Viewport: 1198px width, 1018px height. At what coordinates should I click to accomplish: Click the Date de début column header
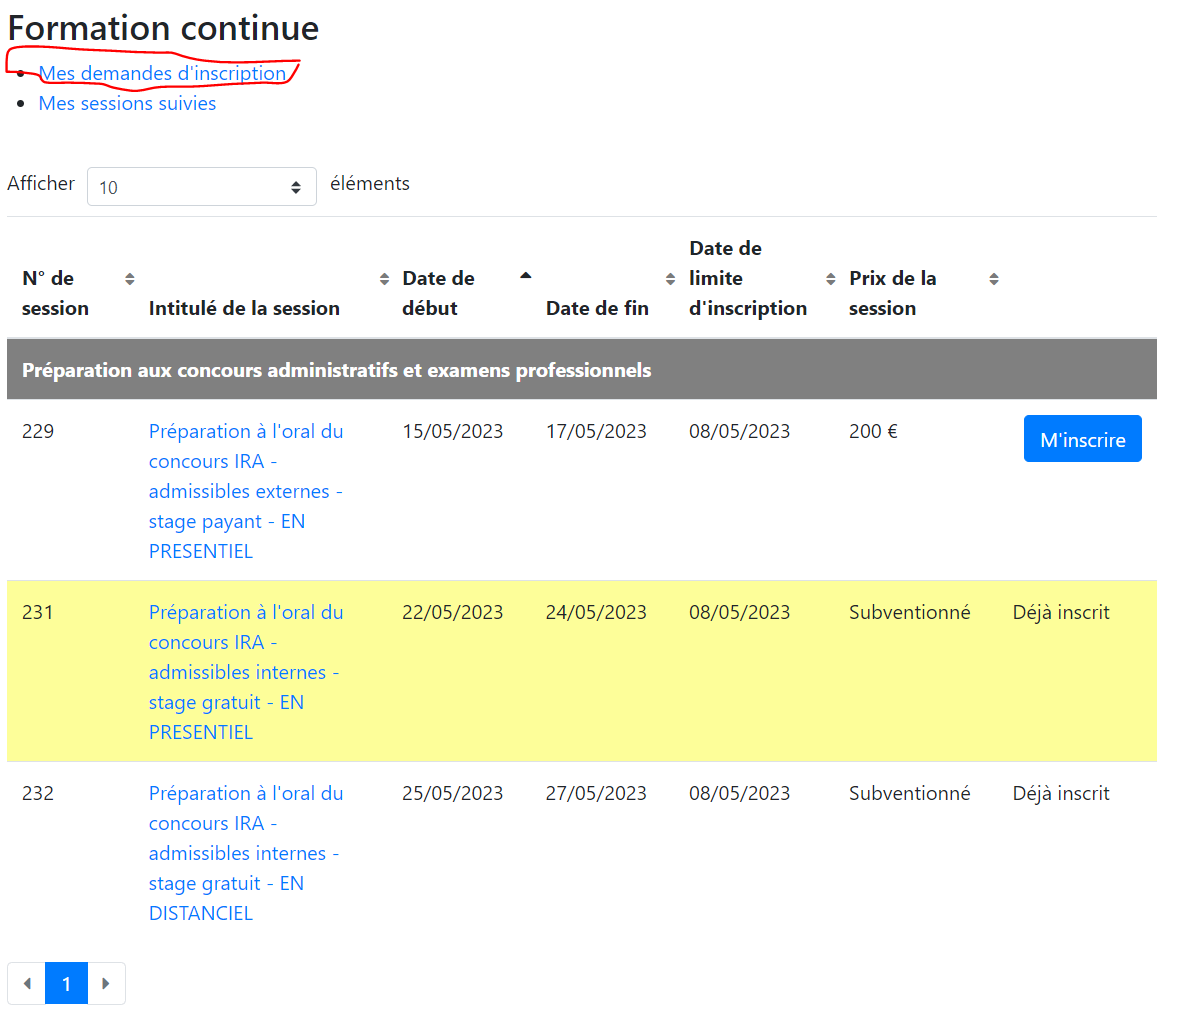click(x=439, y=293)
